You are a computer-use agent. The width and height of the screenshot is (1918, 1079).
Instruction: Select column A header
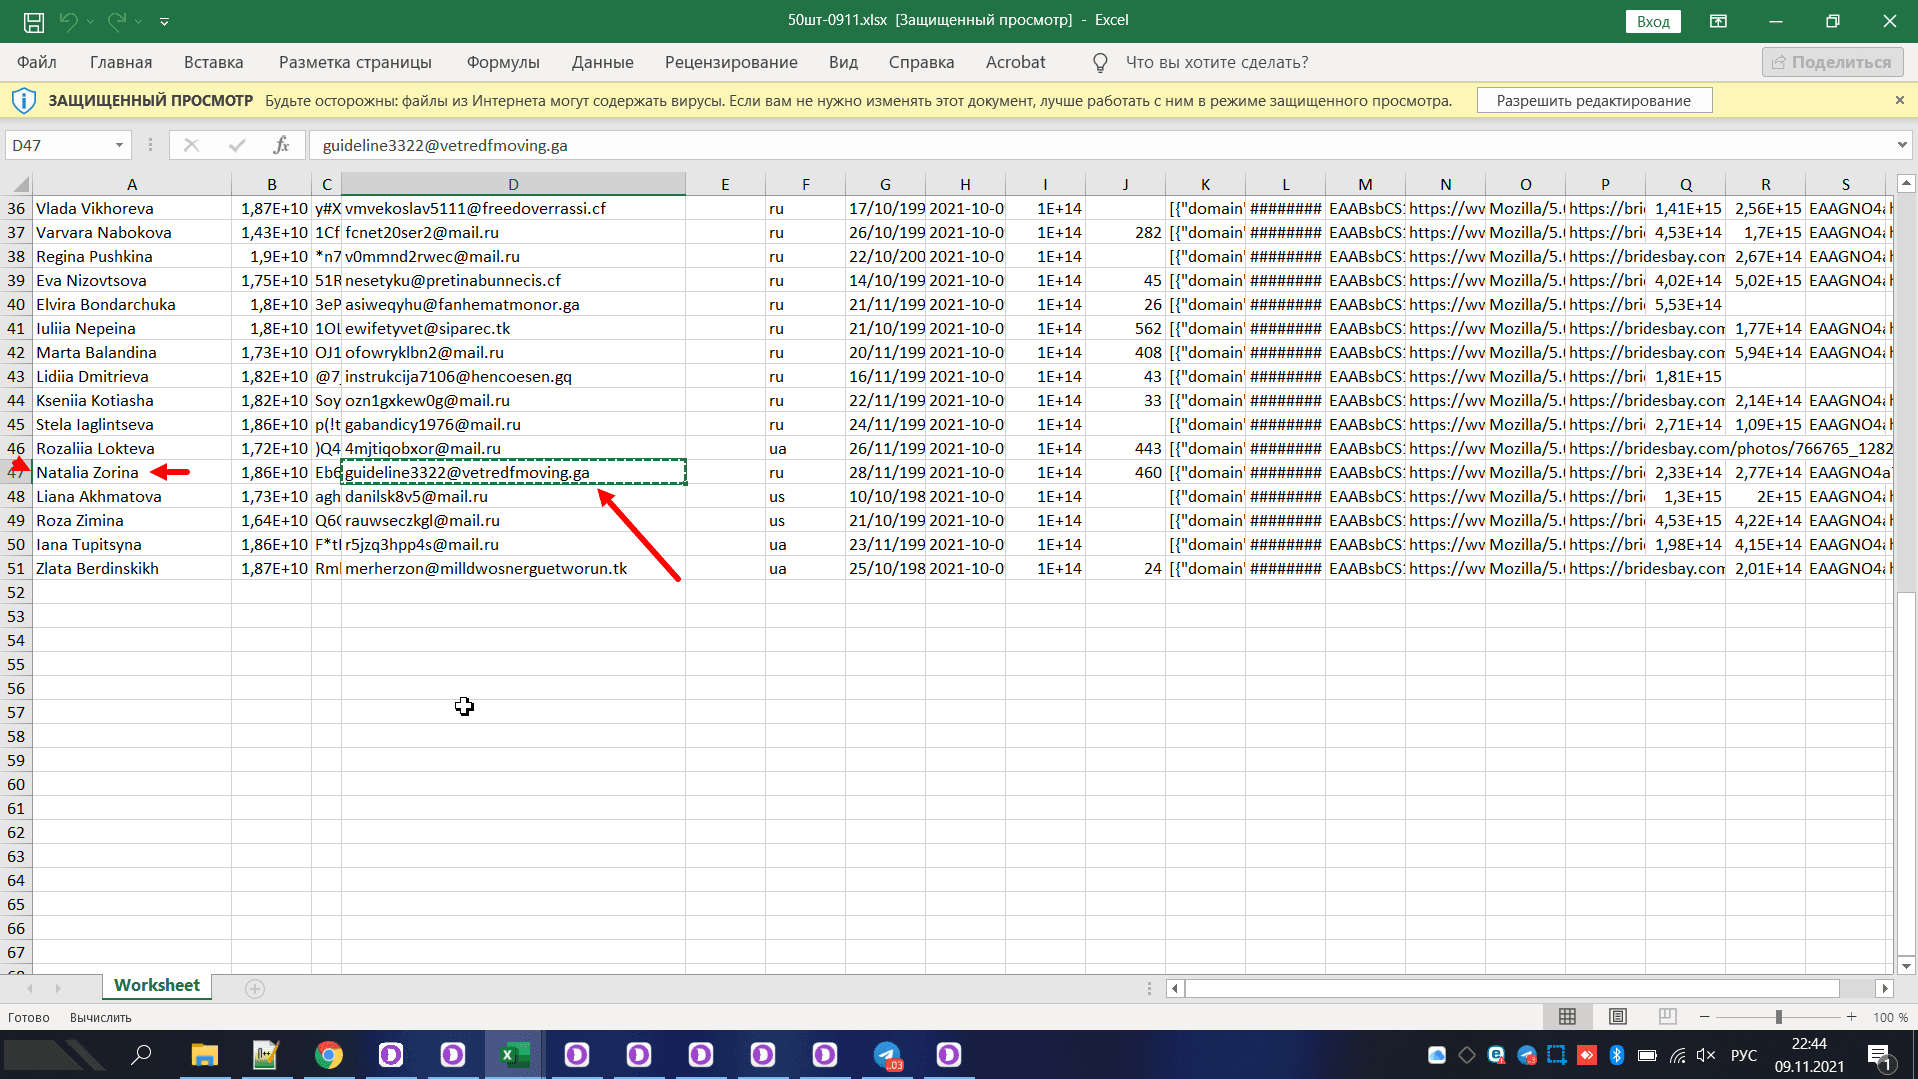click(x=132, y=184)
